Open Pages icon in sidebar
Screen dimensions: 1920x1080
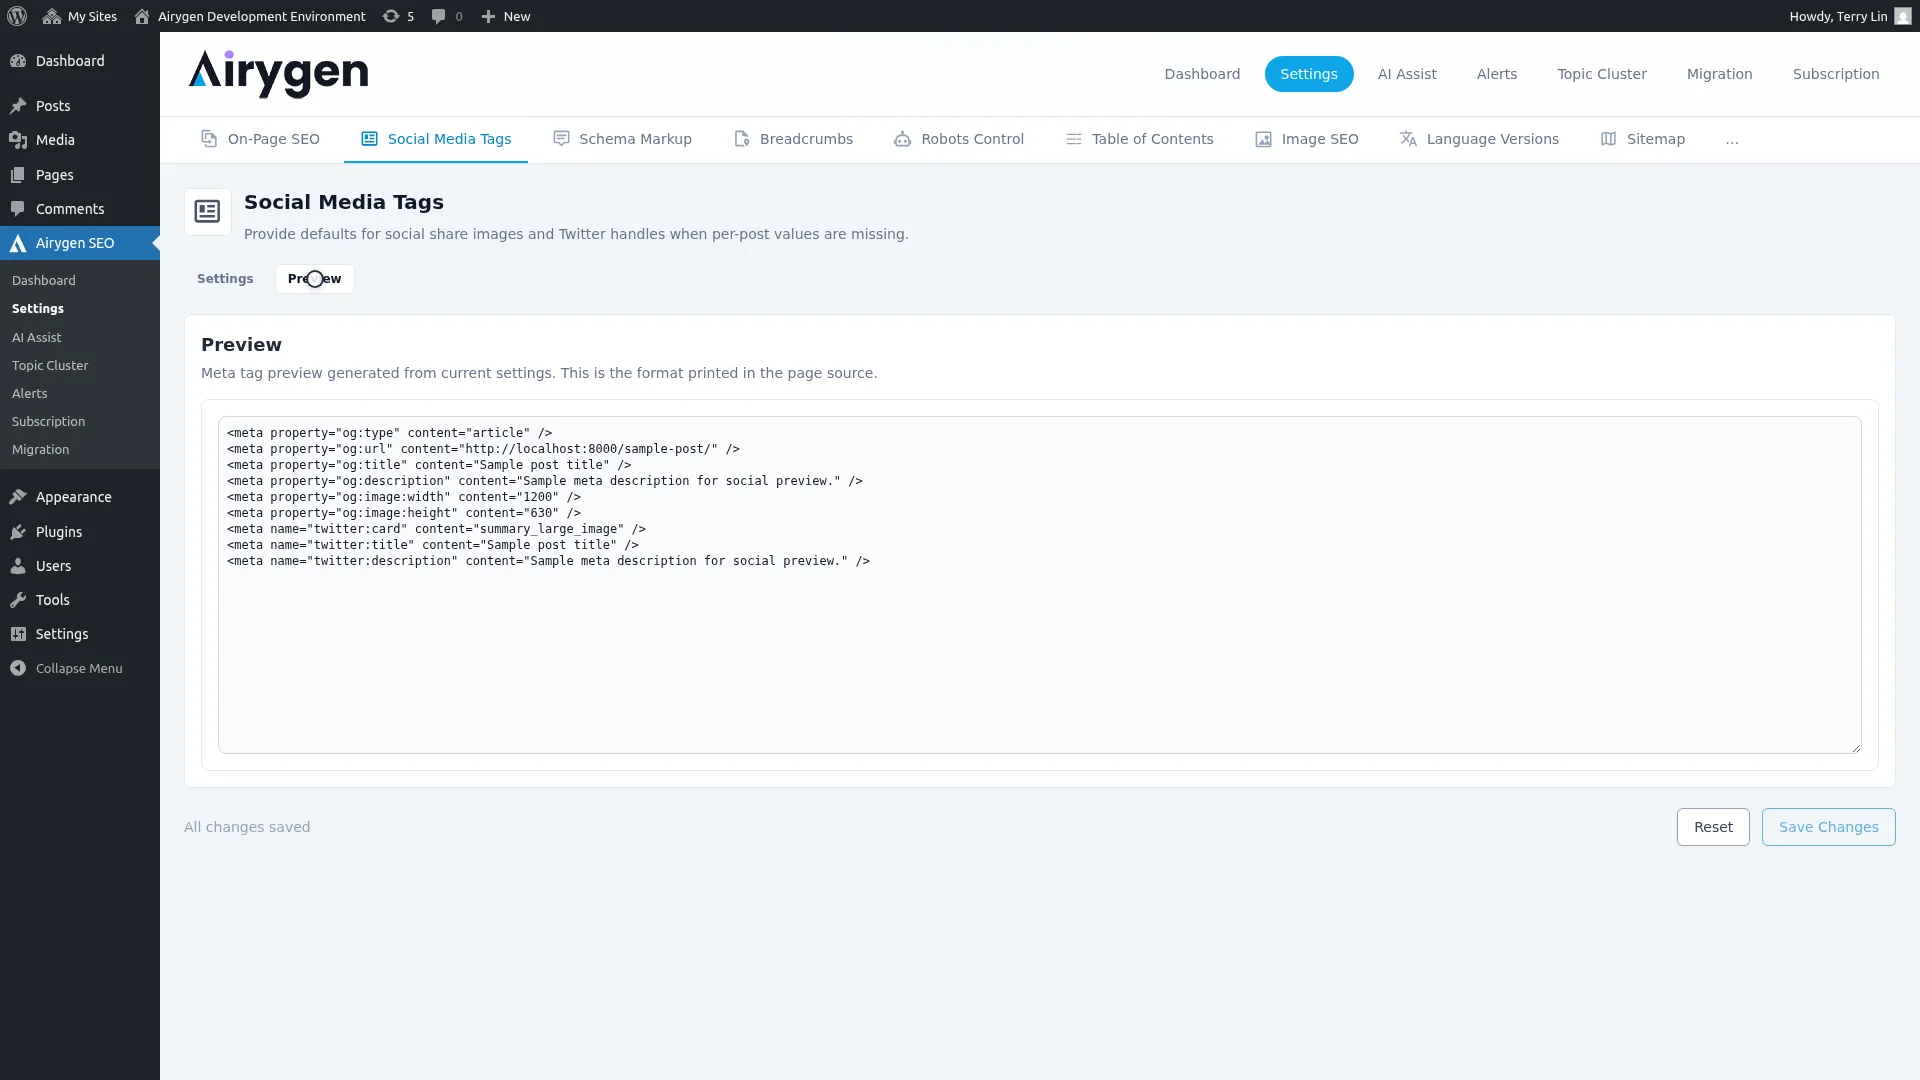pos(18,175)
